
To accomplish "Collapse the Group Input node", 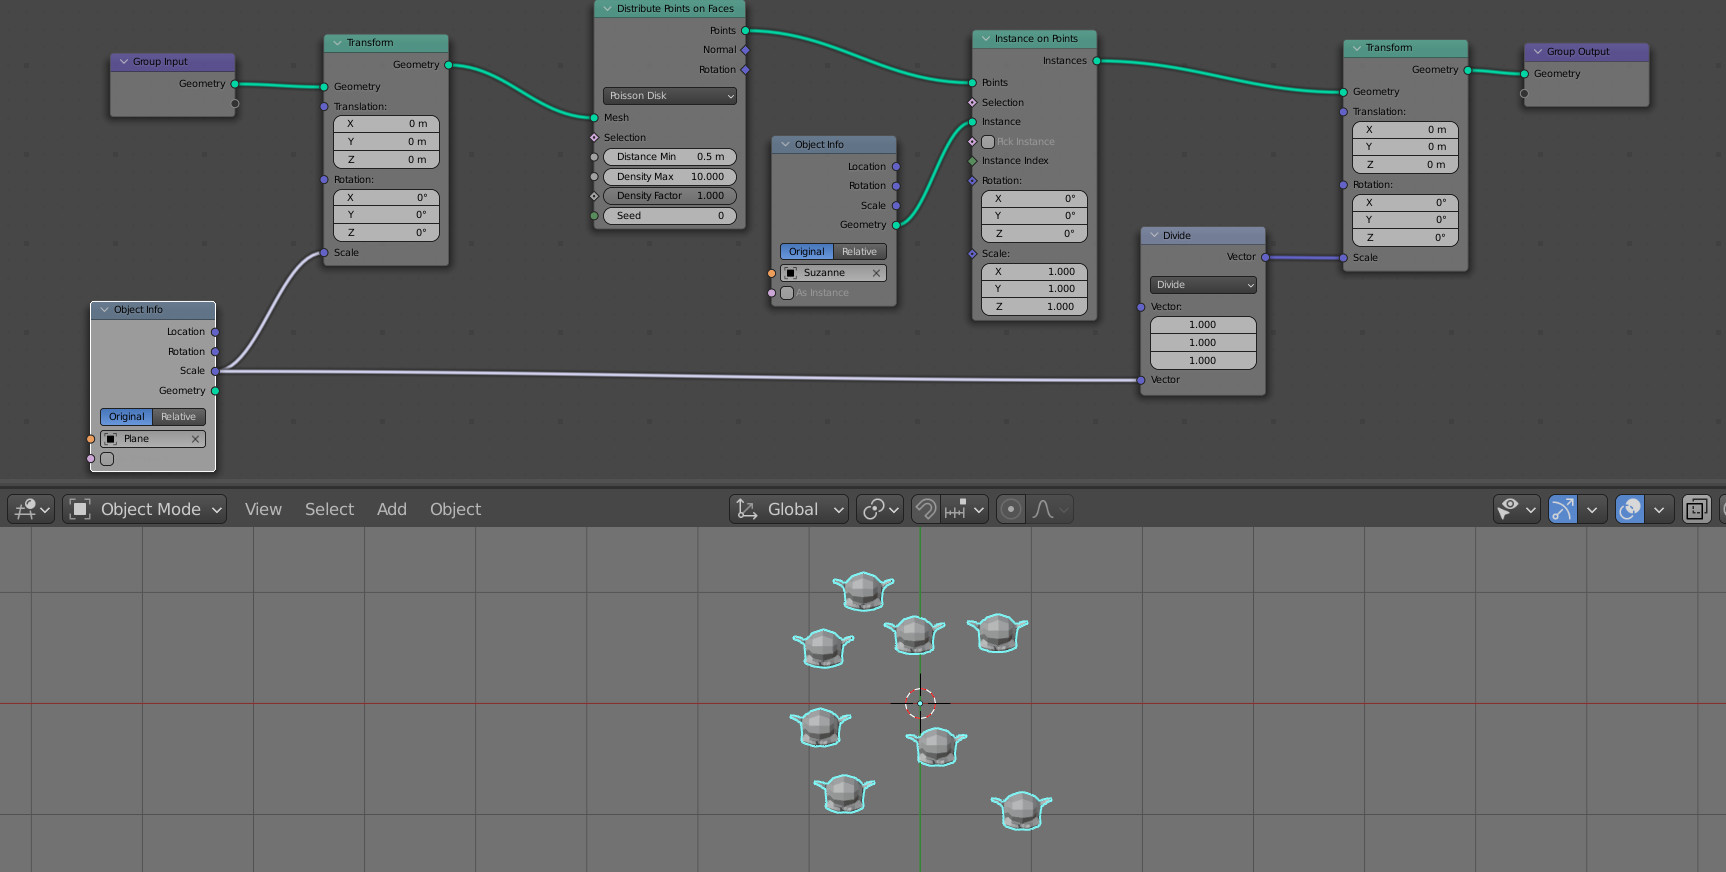I will pyautogui.click(x=124, y=62).
